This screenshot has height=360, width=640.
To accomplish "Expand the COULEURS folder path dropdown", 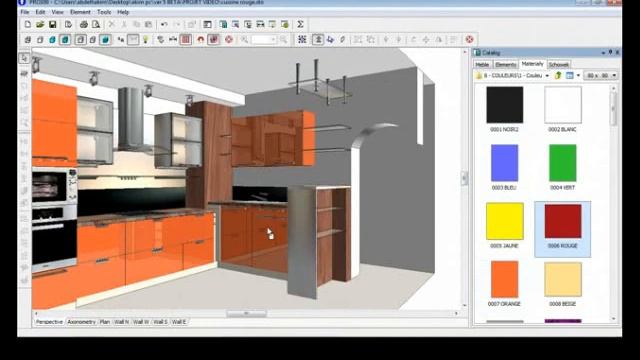I will (x=547, y=76).
